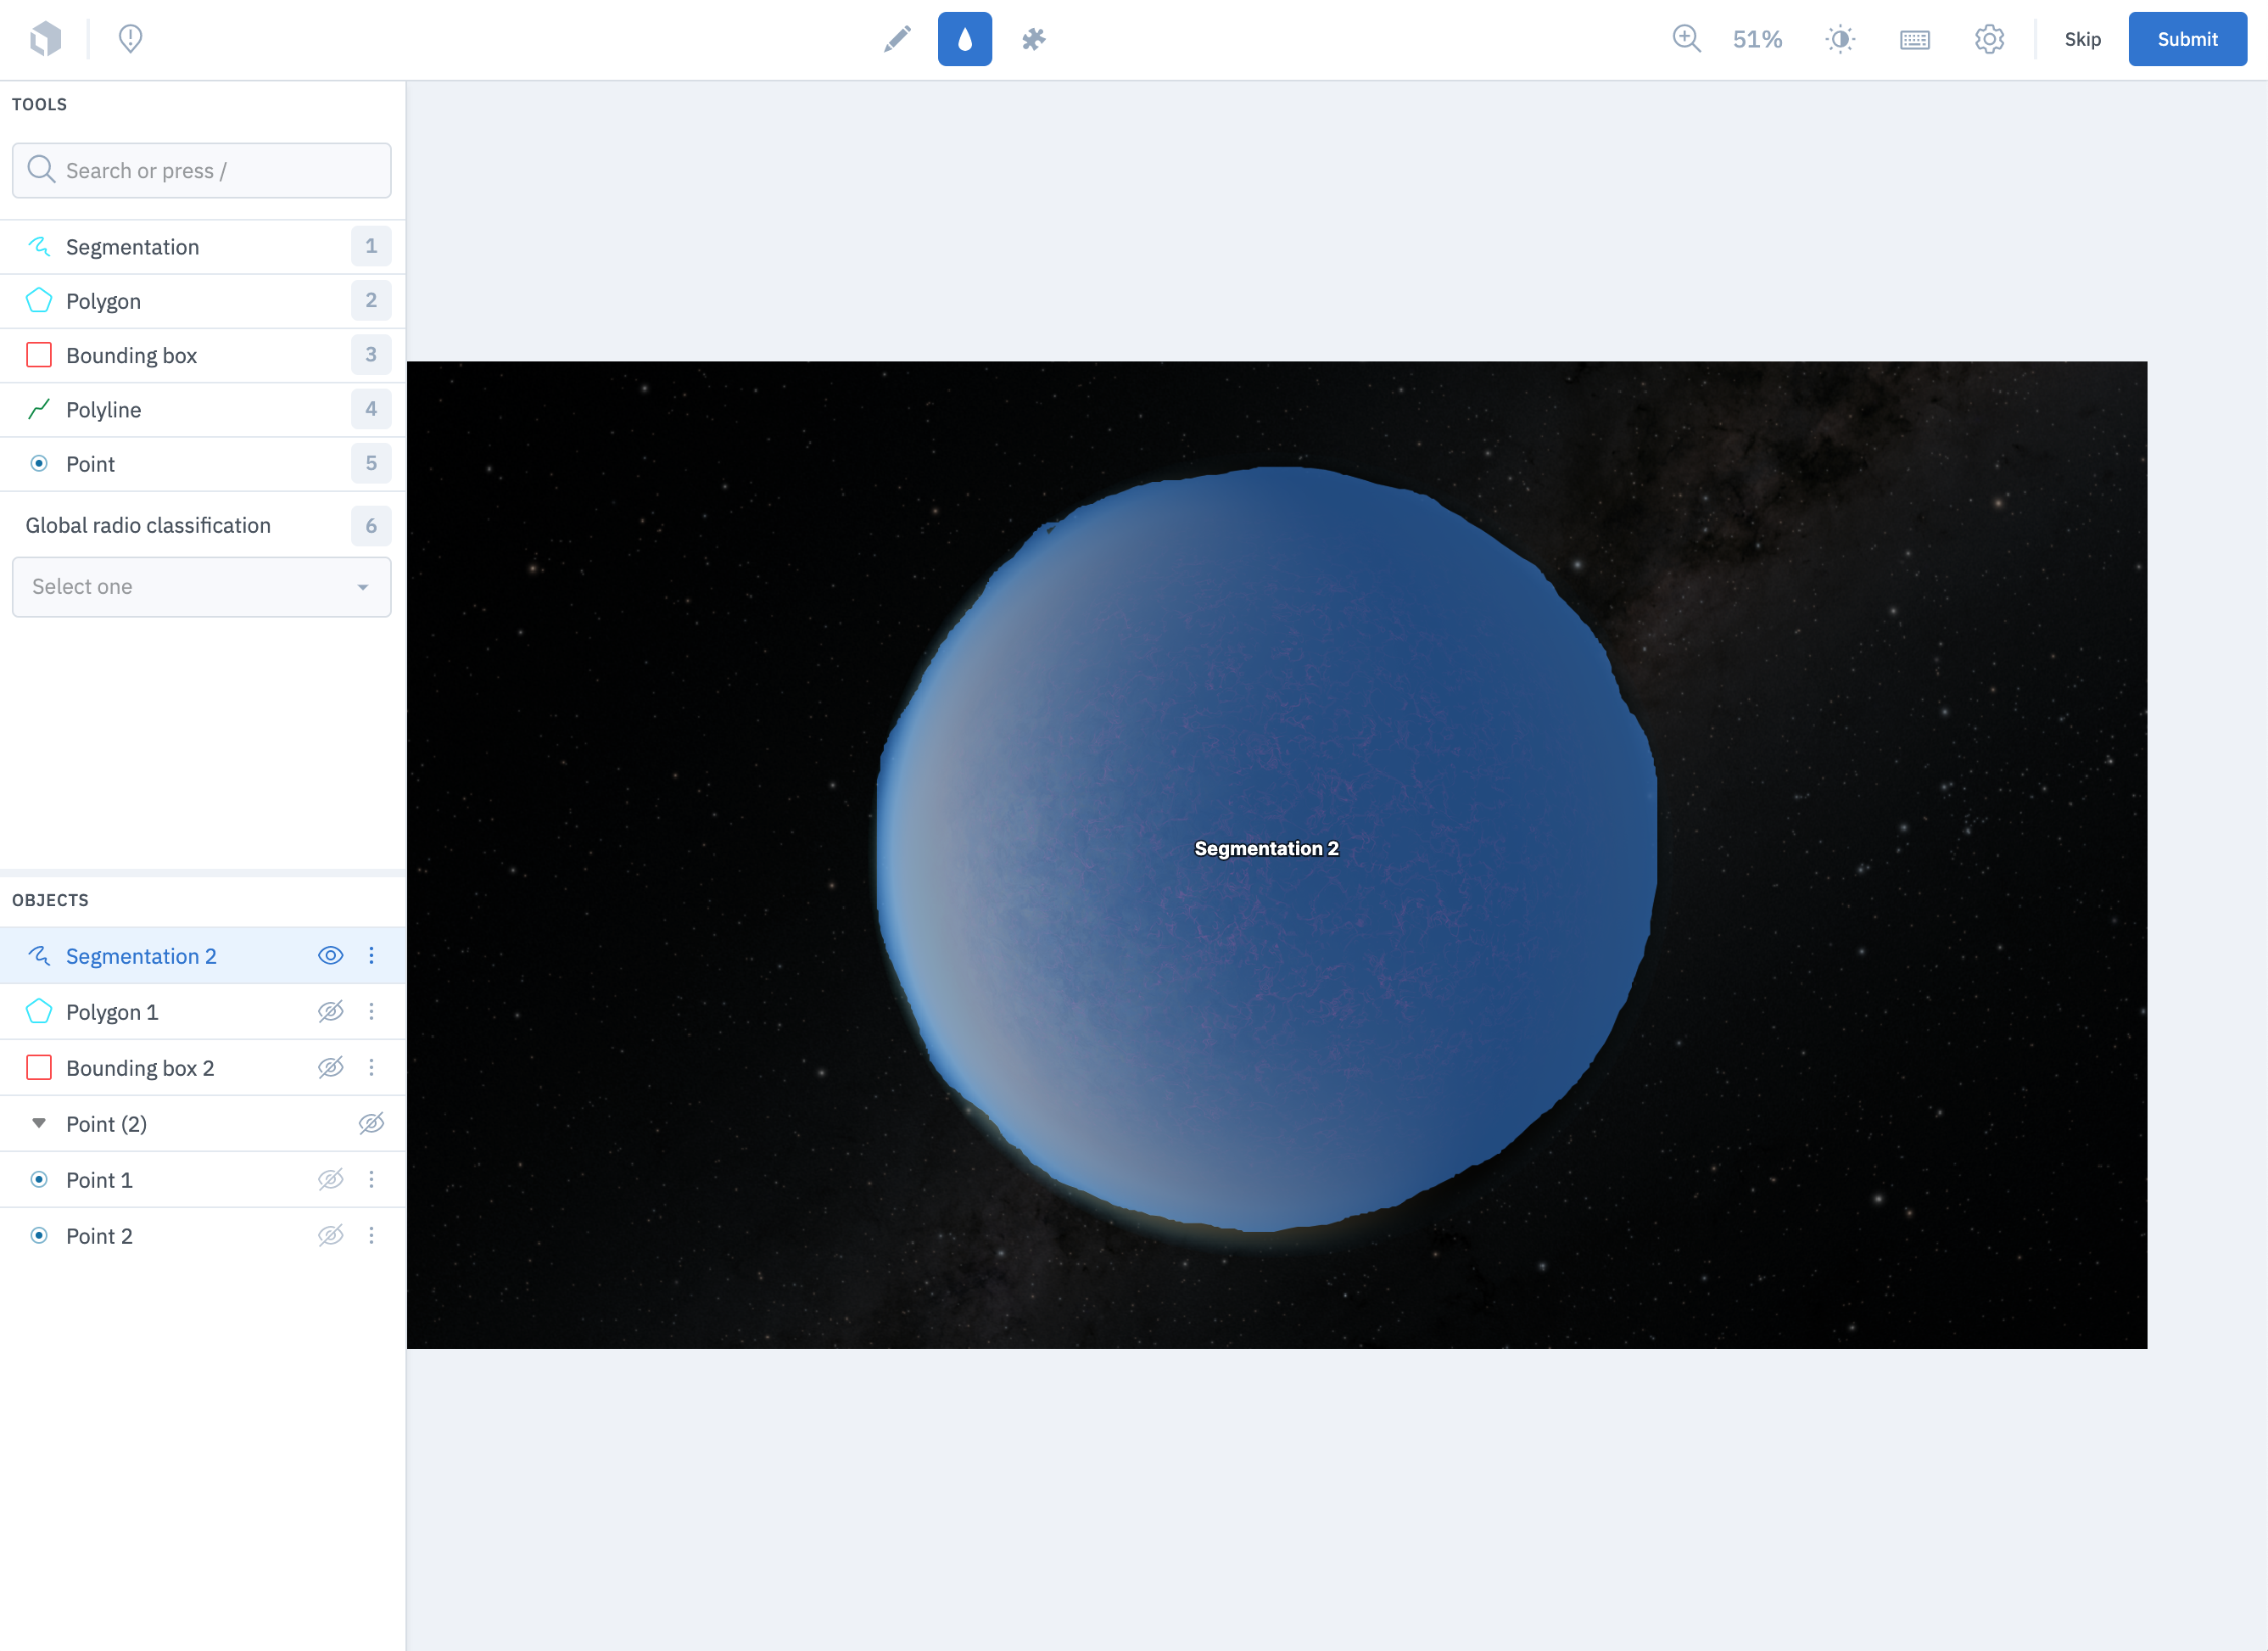Open keyboard shortcuts icon

tap(1914, 39)
